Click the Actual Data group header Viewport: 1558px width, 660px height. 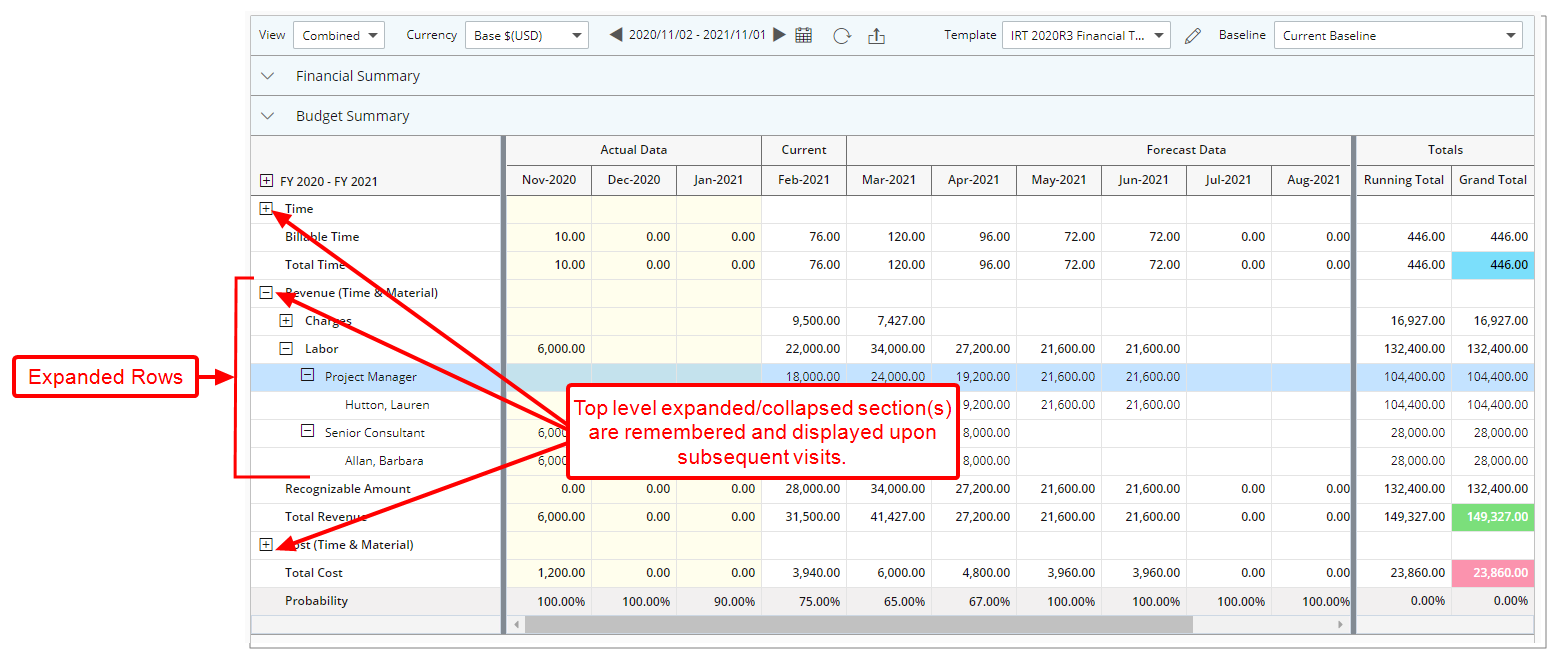(634, 150)
